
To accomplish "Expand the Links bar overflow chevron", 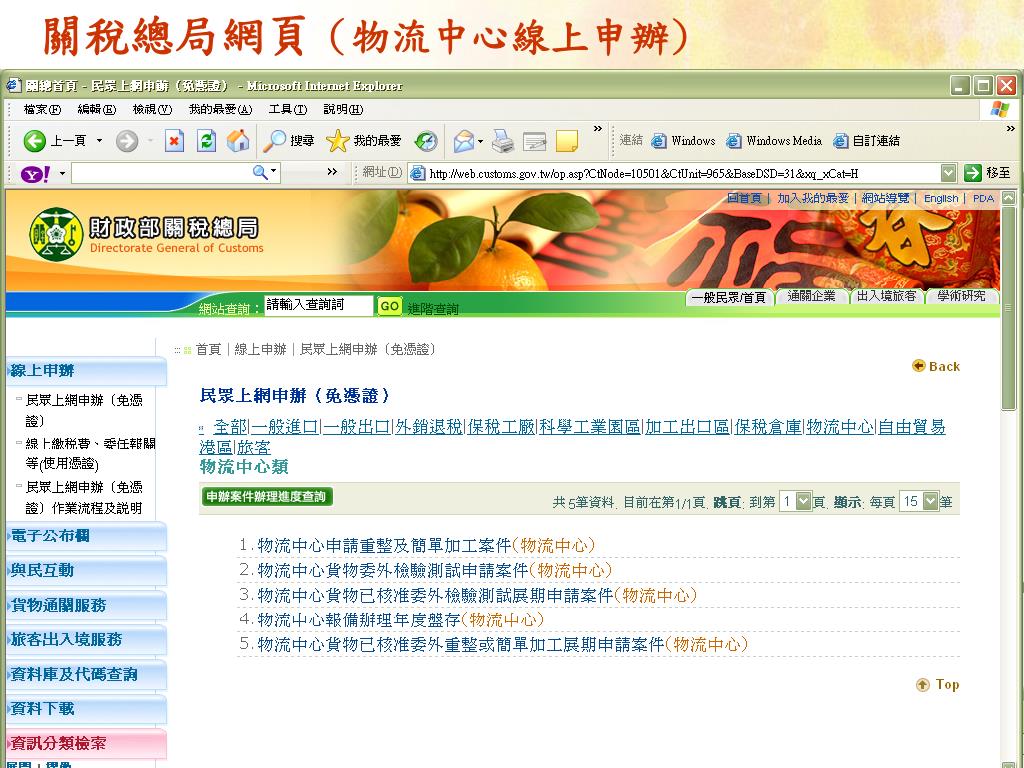I will tap(1010, 129).
